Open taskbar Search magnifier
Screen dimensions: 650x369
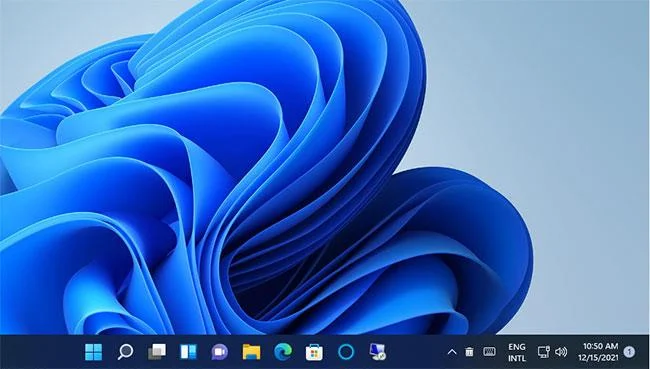[125, 352]
